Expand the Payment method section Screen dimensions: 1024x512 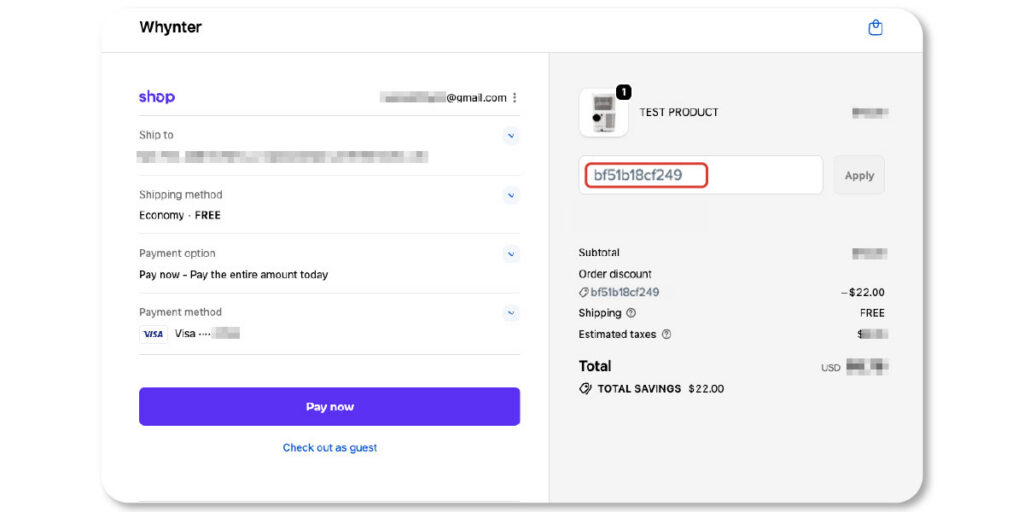point(511,312)
